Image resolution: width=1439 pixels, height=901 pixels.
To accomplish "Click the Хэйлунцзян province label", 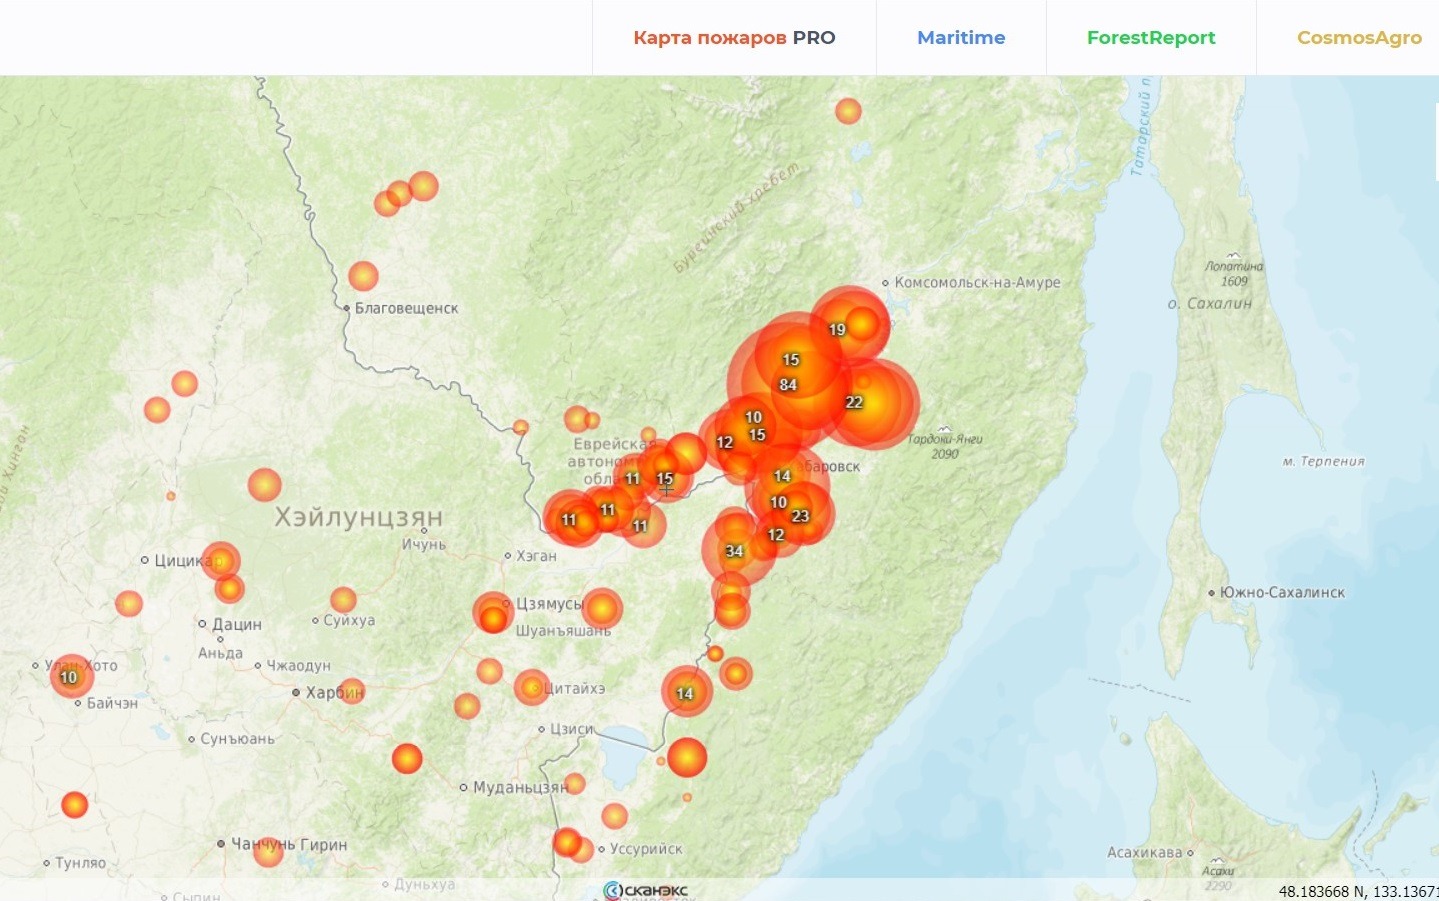I will (358, 517).
